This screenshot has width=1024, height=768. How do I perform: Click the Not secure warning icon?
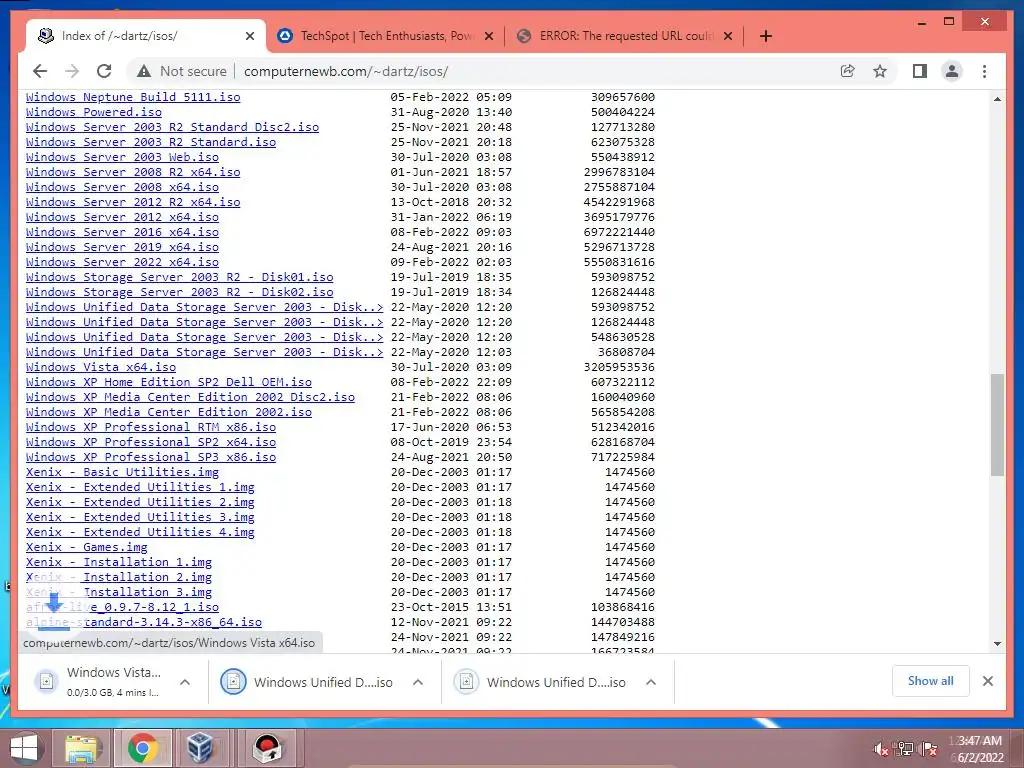144,71
